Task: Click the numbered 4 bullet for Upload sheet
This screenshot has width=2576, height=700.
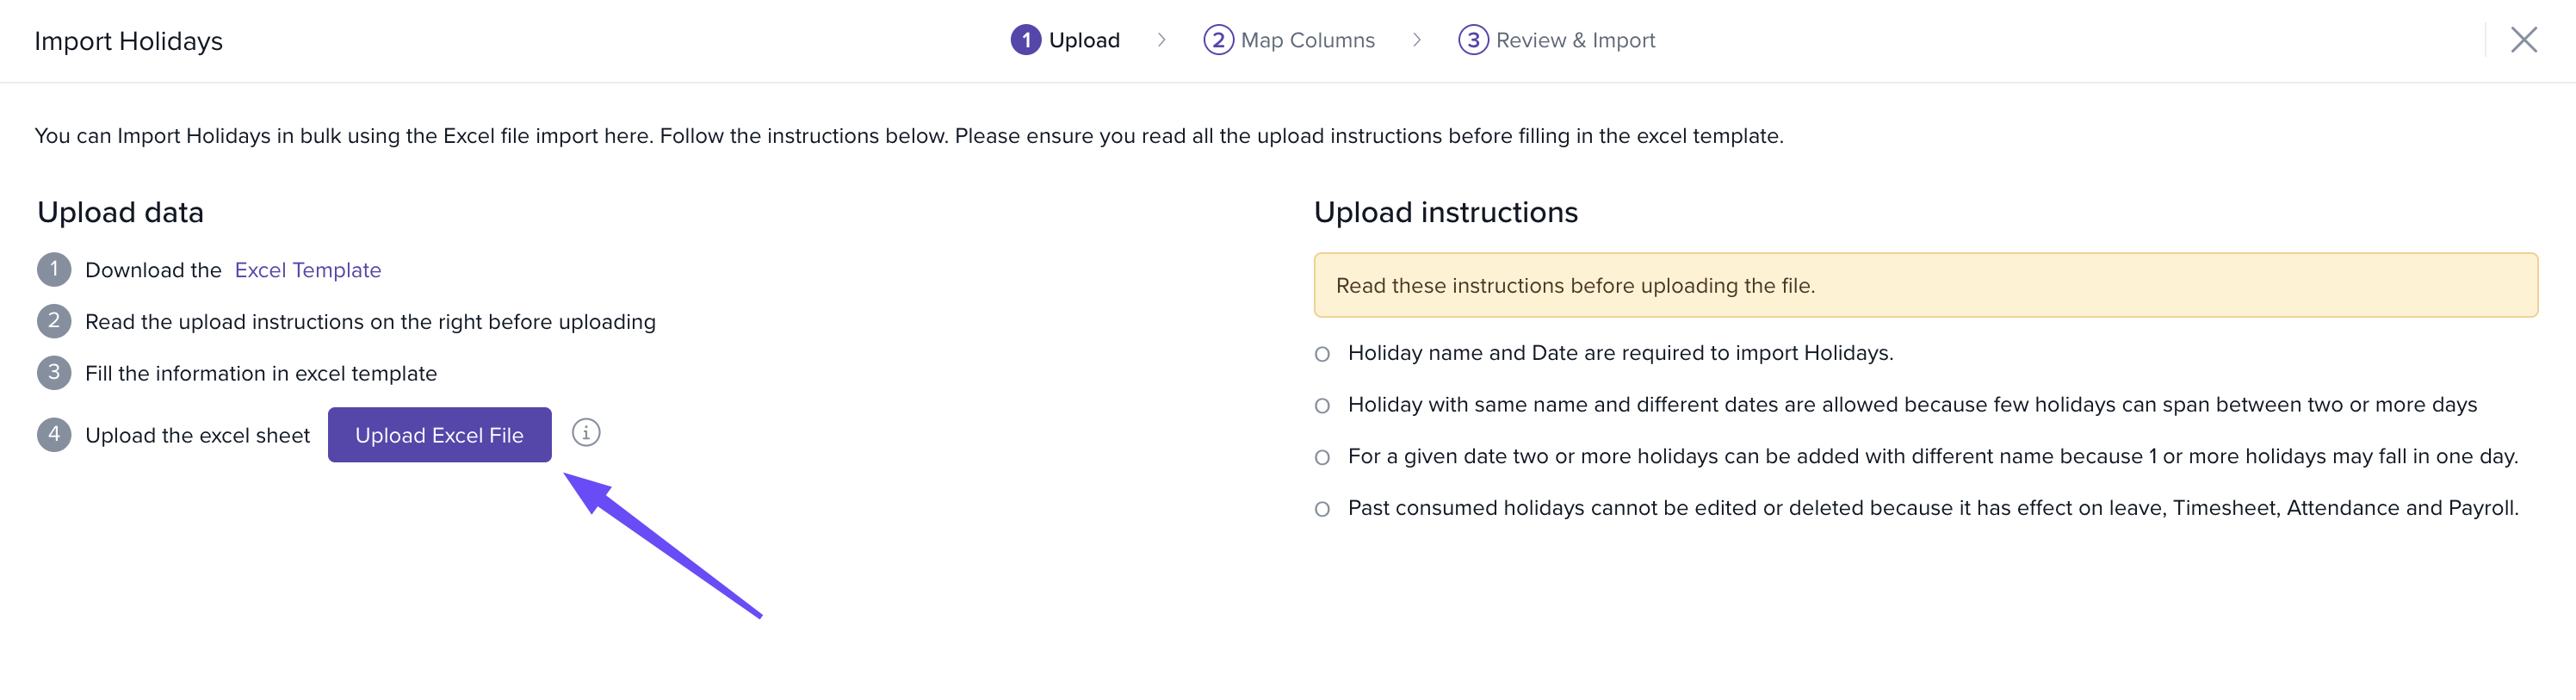Action: point(54,435)
